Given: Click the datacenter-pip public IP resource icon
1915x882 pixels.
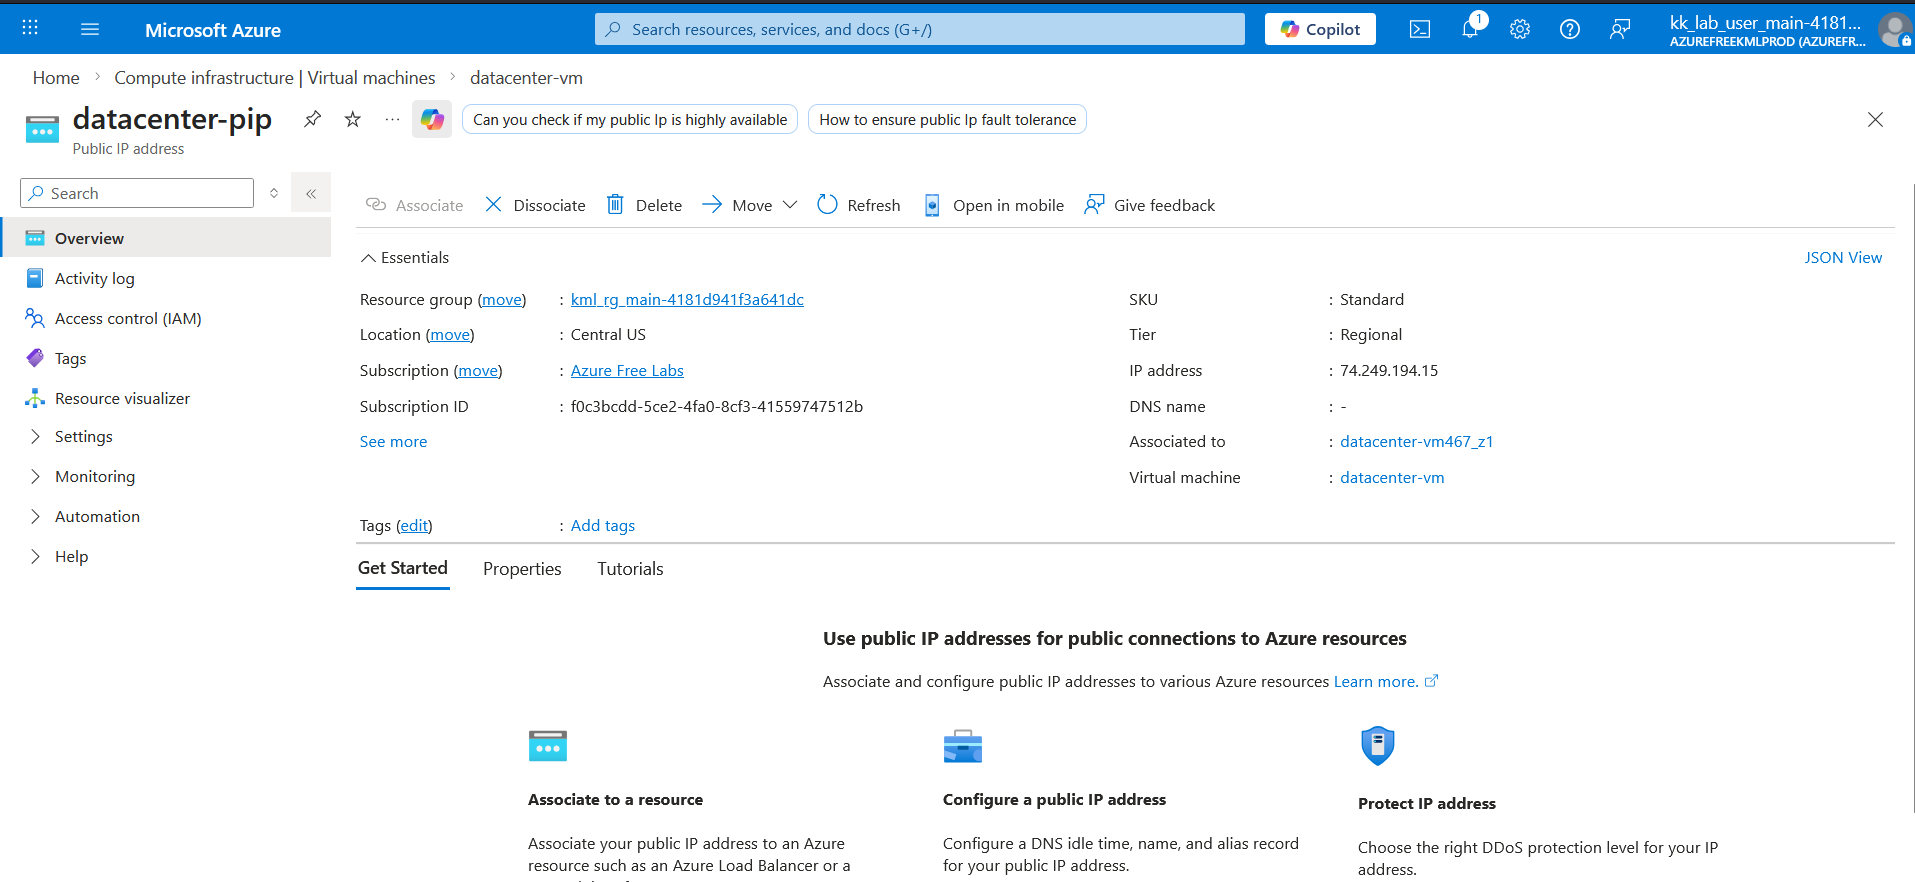Looking at the screenshot, I should tap(42, 129).
